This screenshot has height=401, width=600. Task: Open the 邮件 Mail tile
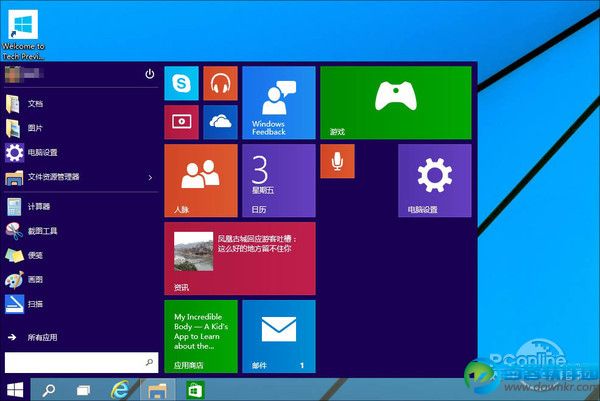point(278,336)
